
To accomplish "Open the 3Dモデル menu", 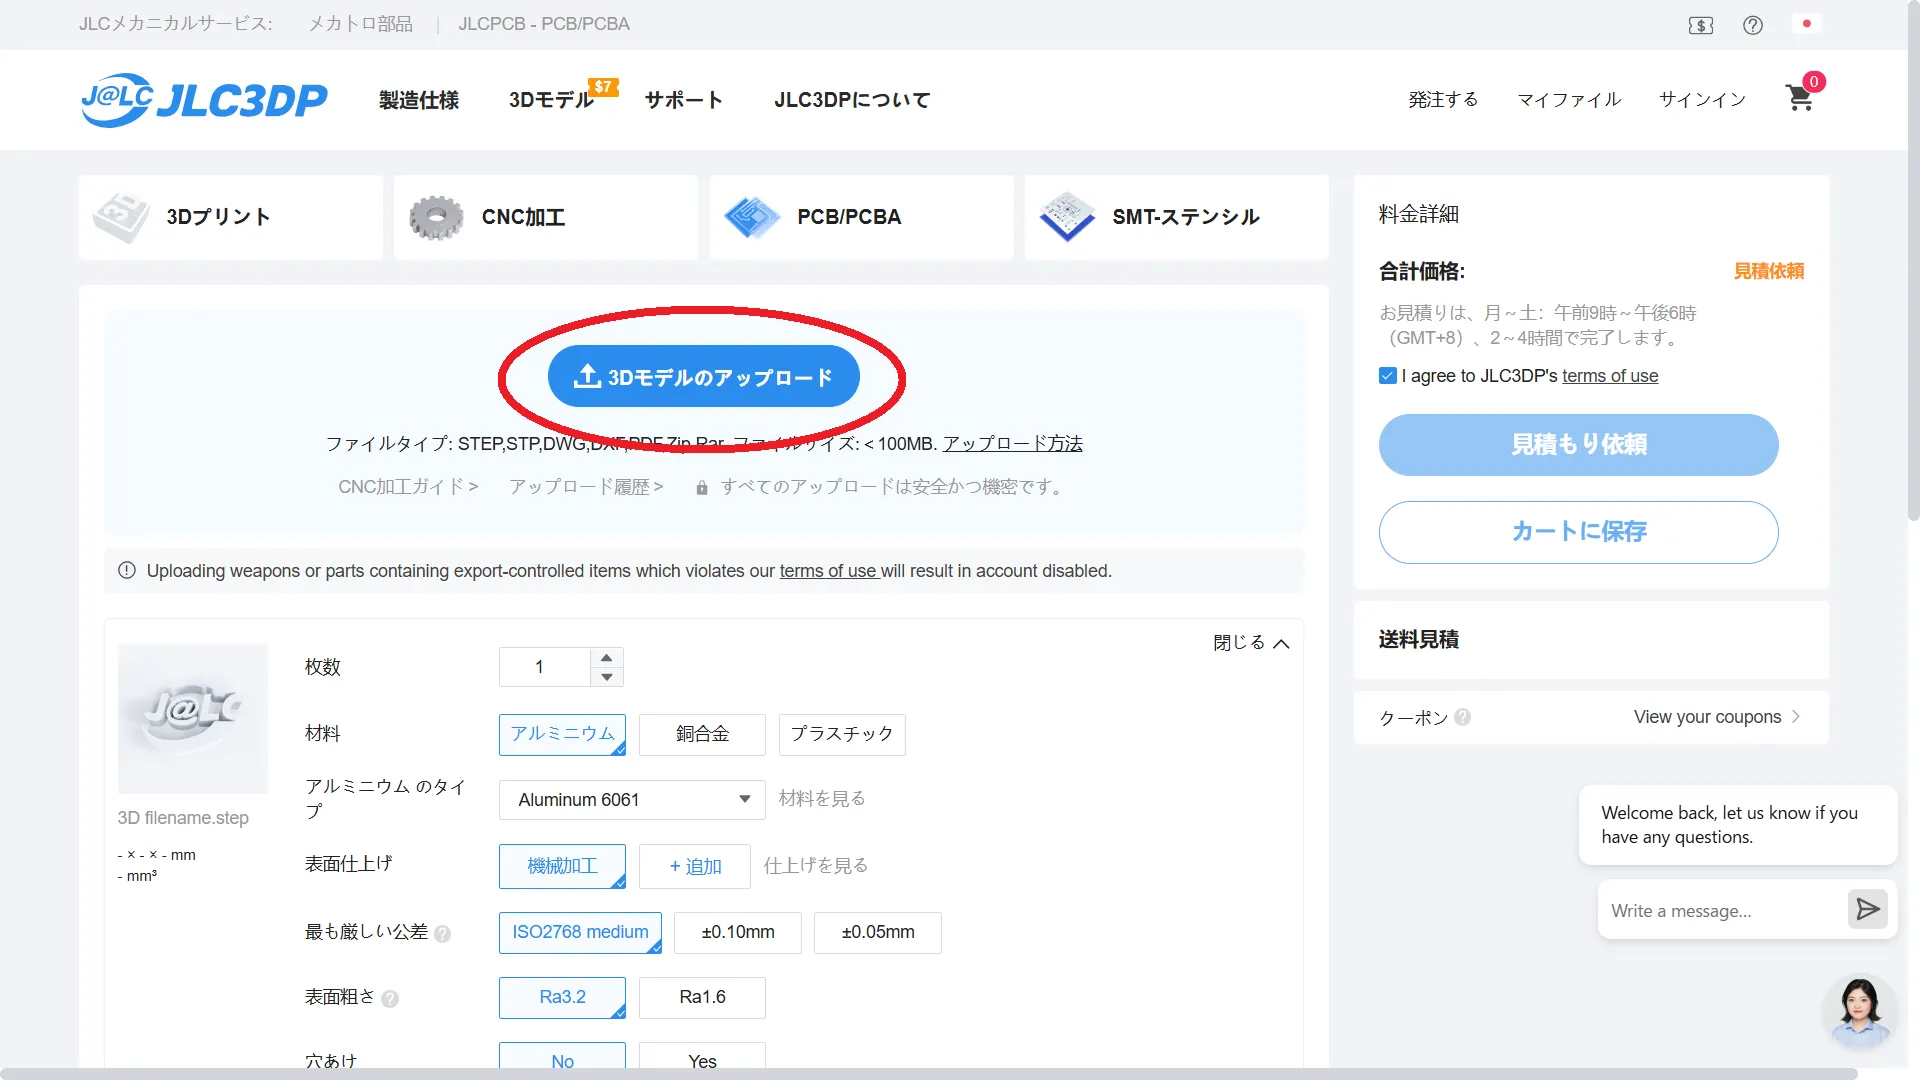I will (x=552, y=100).
